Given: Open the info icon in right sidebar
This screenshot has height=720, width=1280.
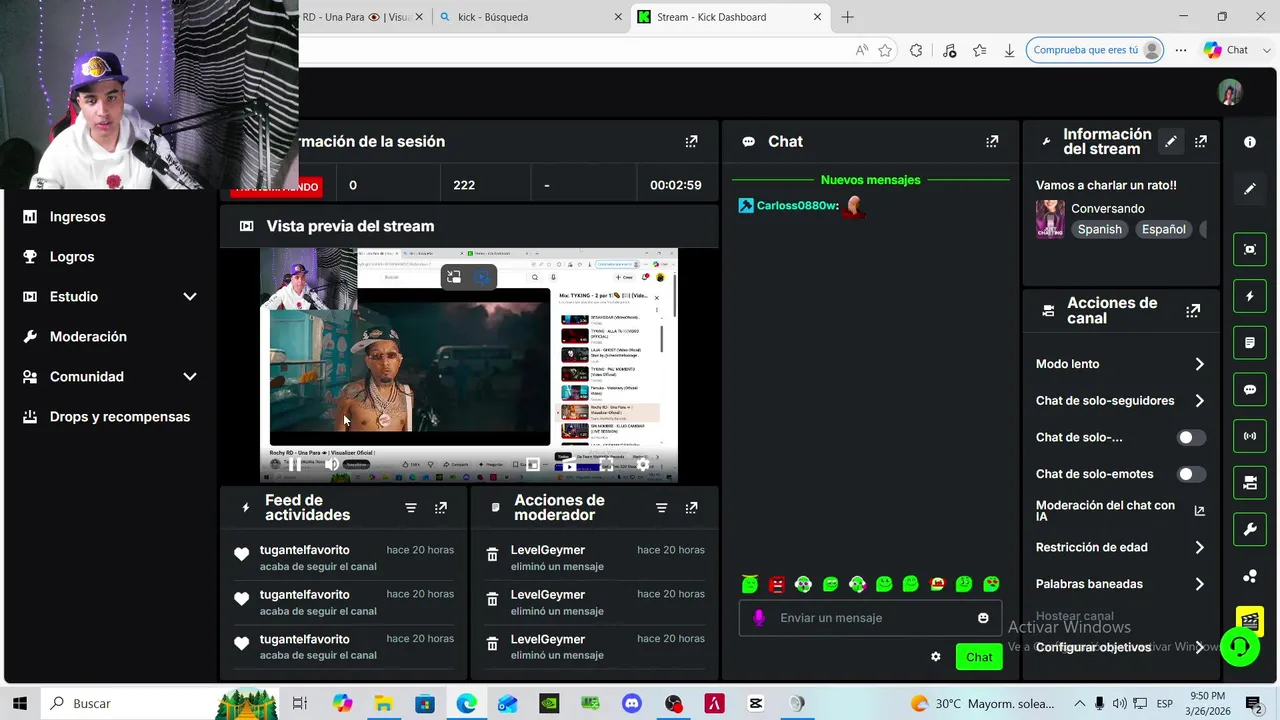Looking at the screenshot, I should (1250, 142).
